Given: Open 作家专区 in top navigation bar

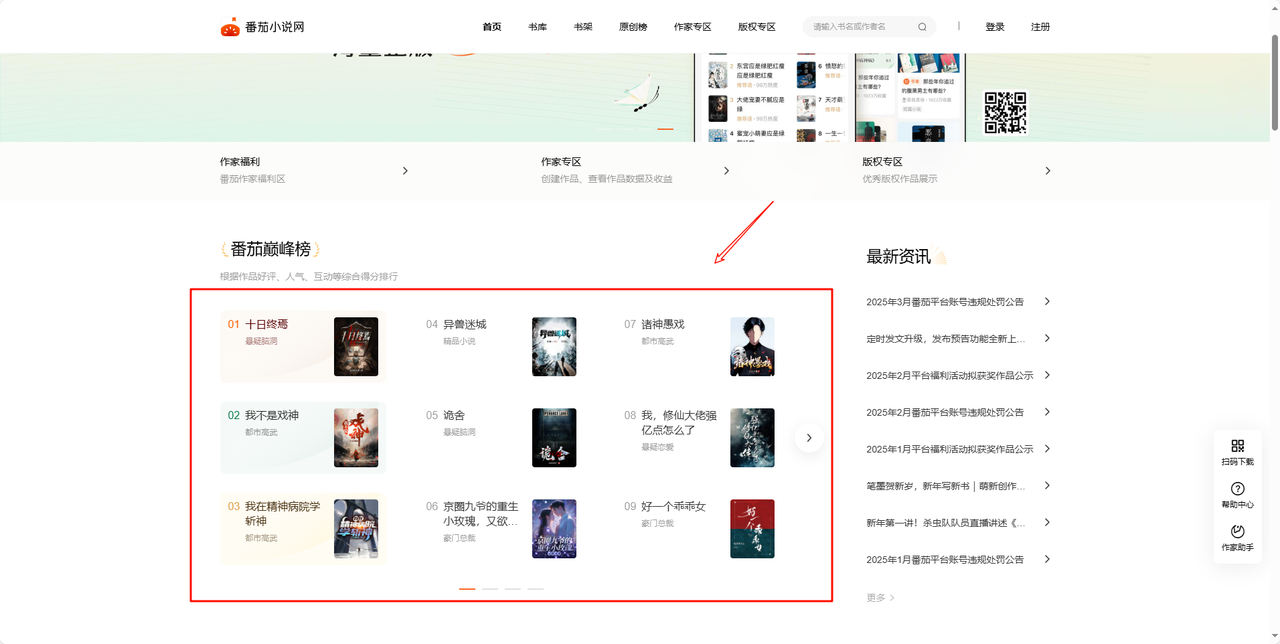Looking at the screenshot, I should pyautogui.click(x=692, y=27).
